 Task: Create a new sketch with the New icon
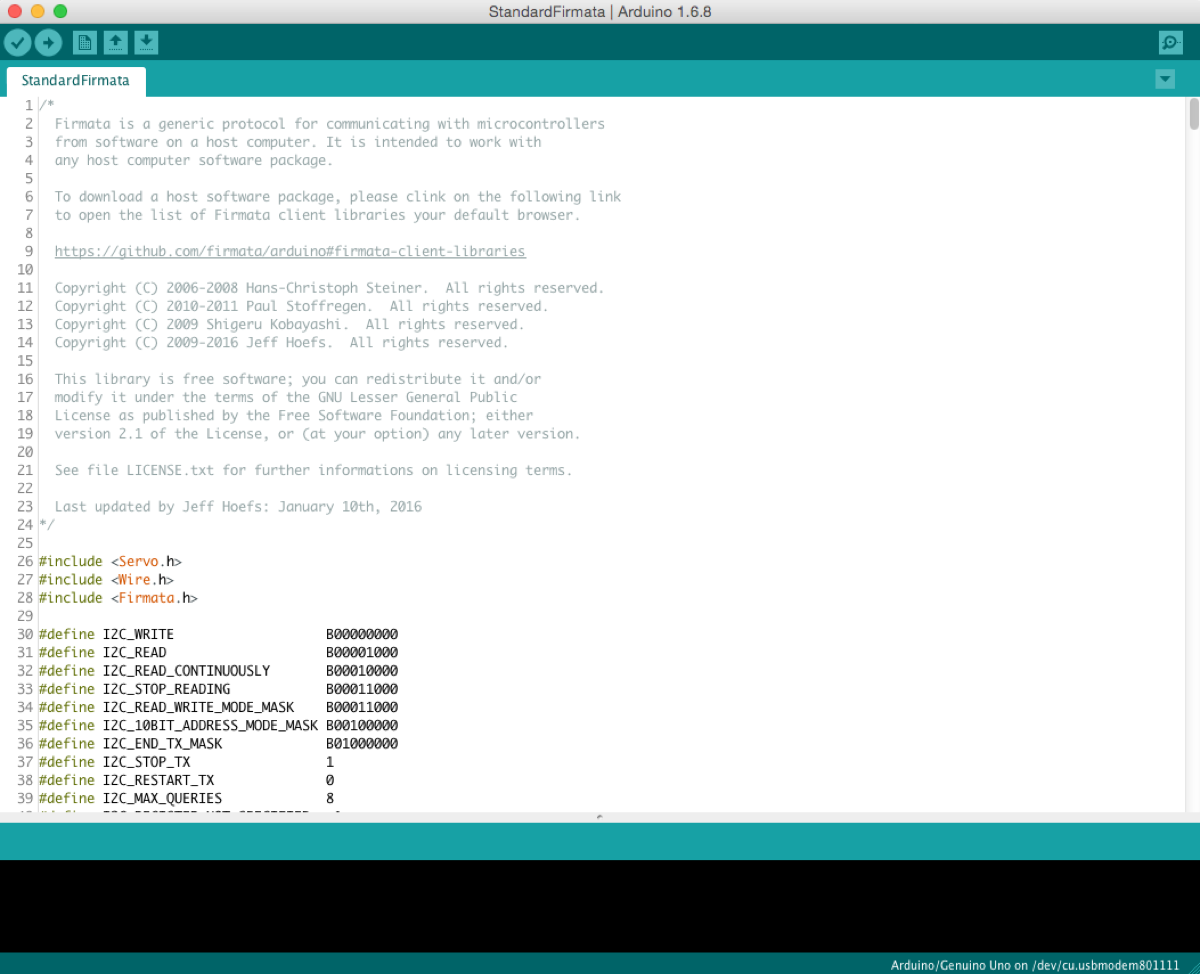click(x=85, y=42)
